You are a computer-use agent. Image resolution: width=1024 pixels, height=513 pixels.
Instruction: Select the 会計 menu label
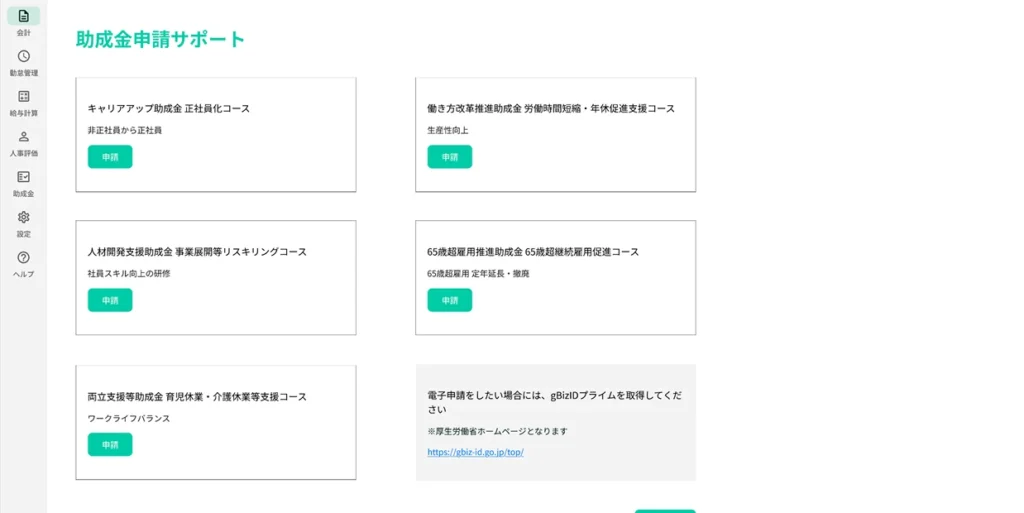pyautogui.click(x=23, y=33)
